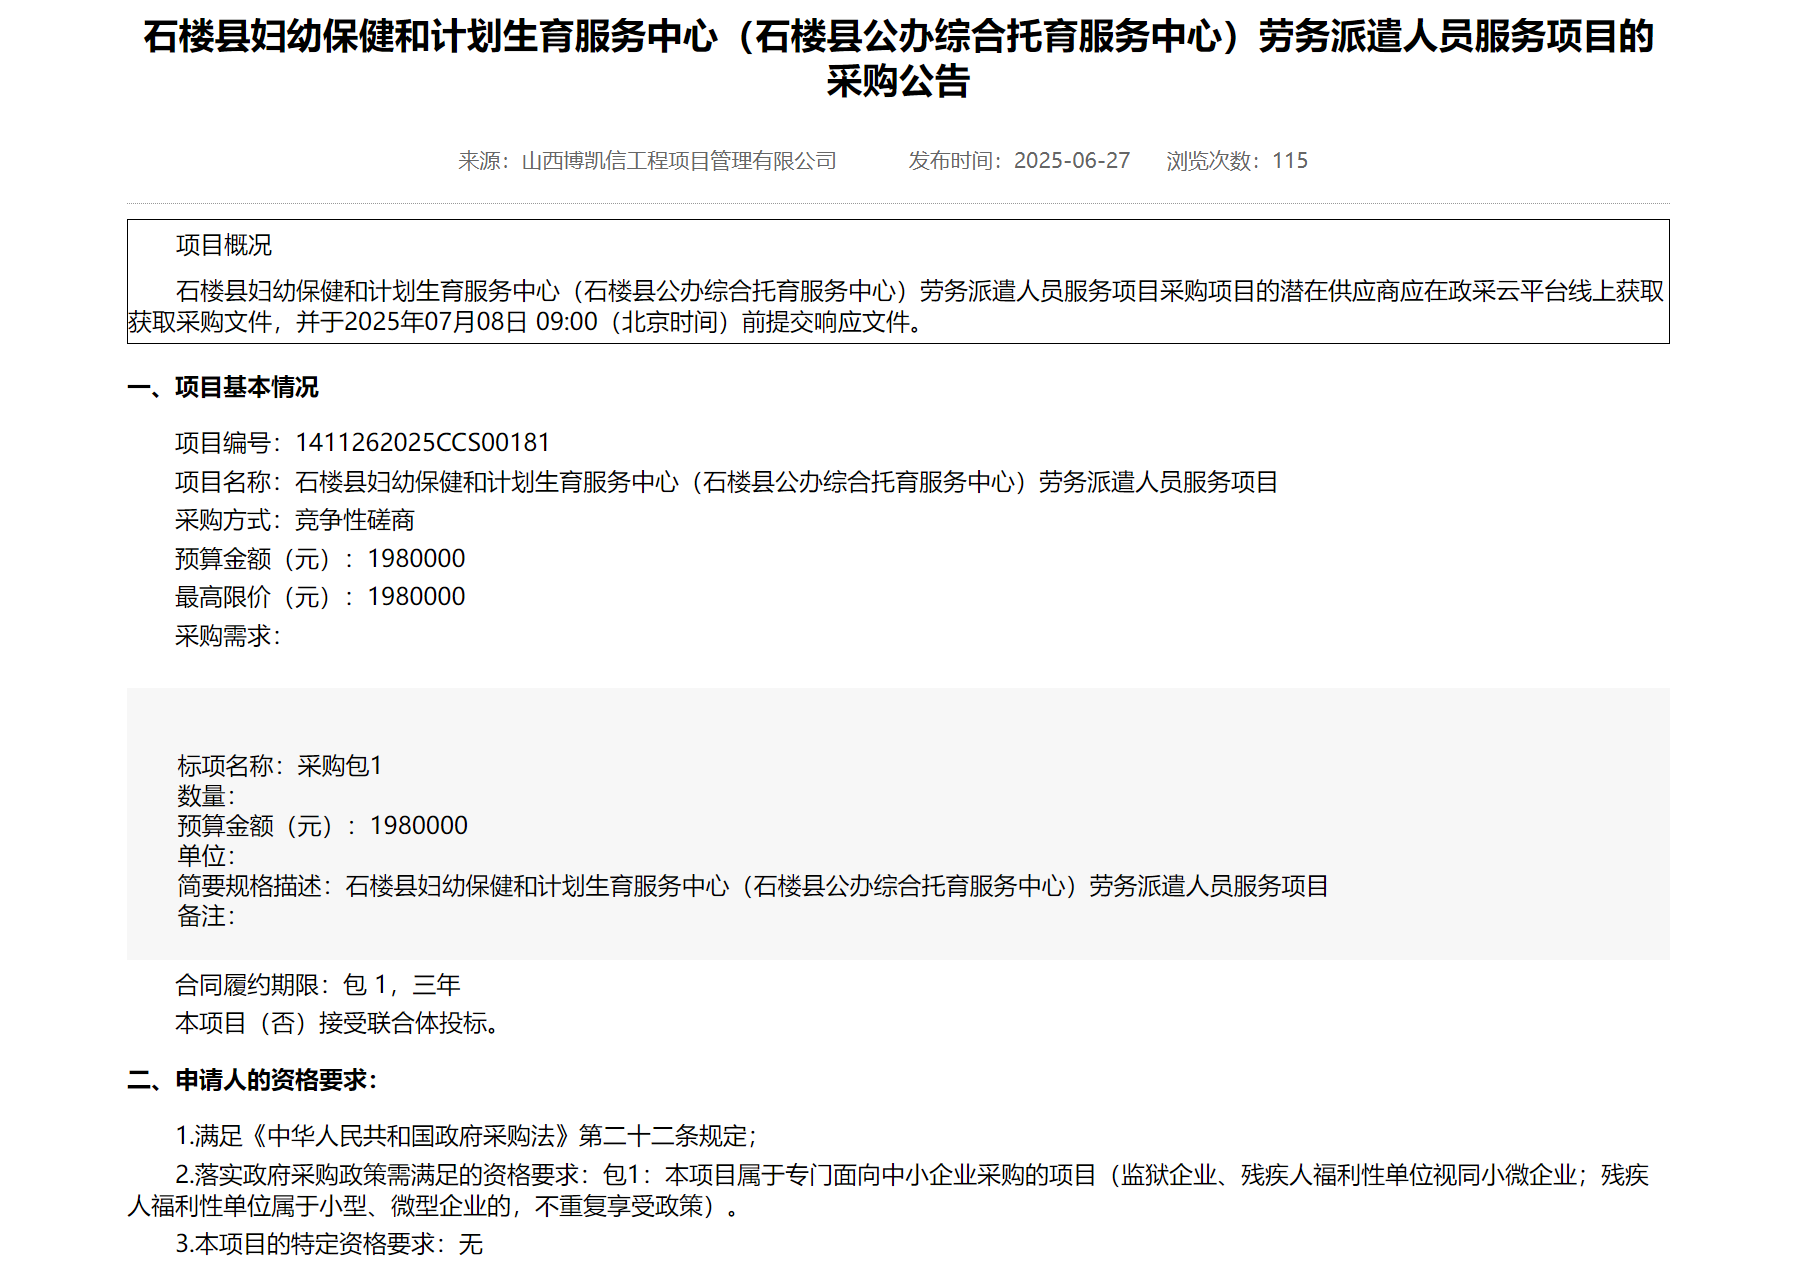Click requirement 1 about 政府采购法 第二十二条
The height and width of the screenshot is (1267, 1797).
pyautogui.click(x=467, y=1136)
